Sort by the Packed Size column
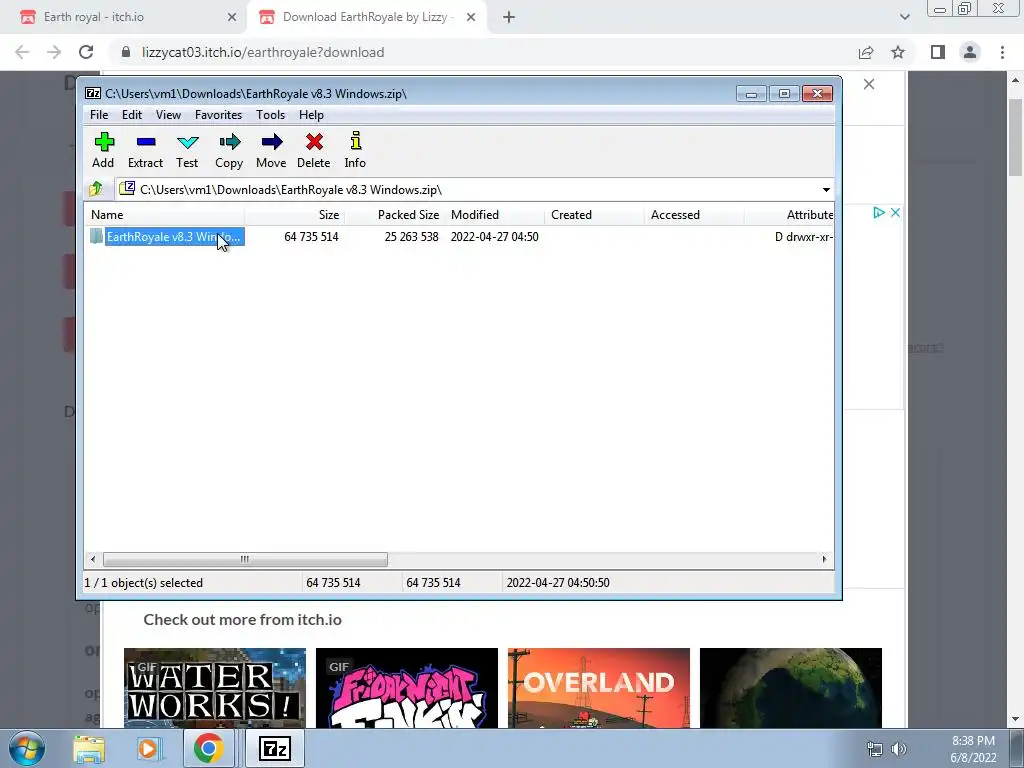This screenshot has height=768, width=1024. coord(394,215)
